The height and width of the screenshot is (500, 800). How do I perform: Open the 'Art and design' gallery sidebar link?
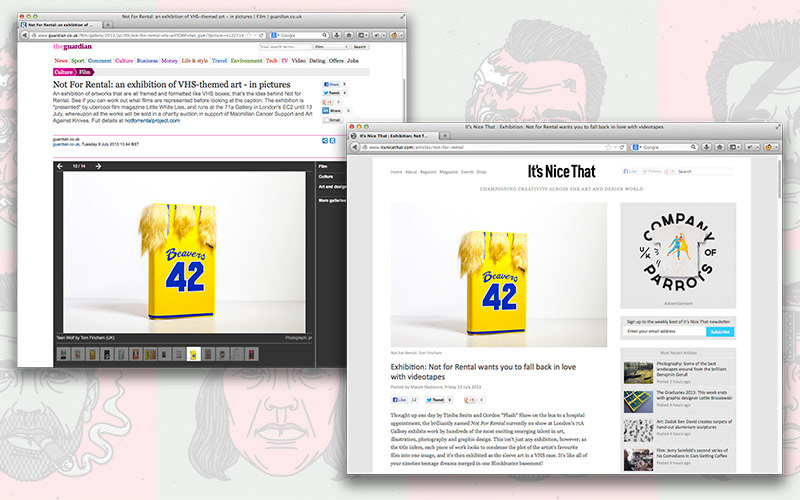click(x=332, y=187)
